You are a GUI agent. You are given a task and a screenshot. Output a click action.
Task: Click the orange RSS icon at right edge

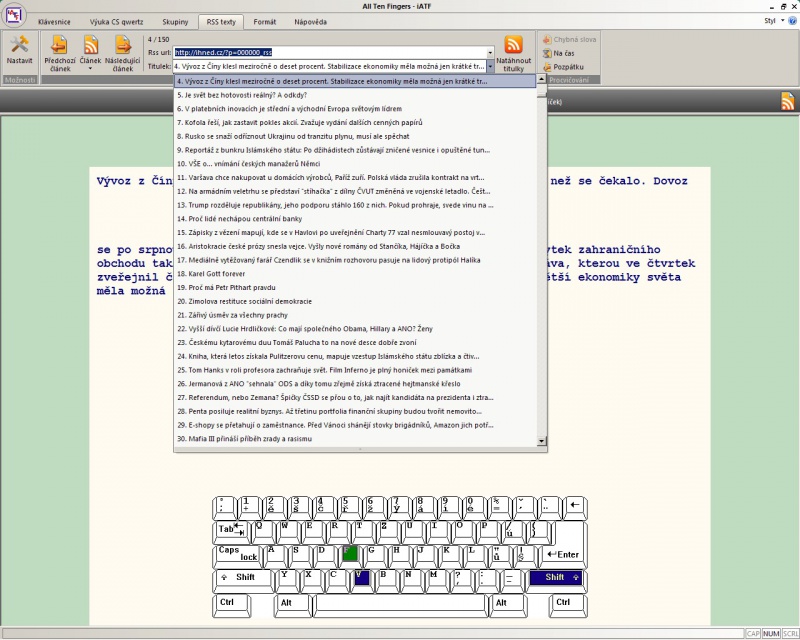coord(788,101)
